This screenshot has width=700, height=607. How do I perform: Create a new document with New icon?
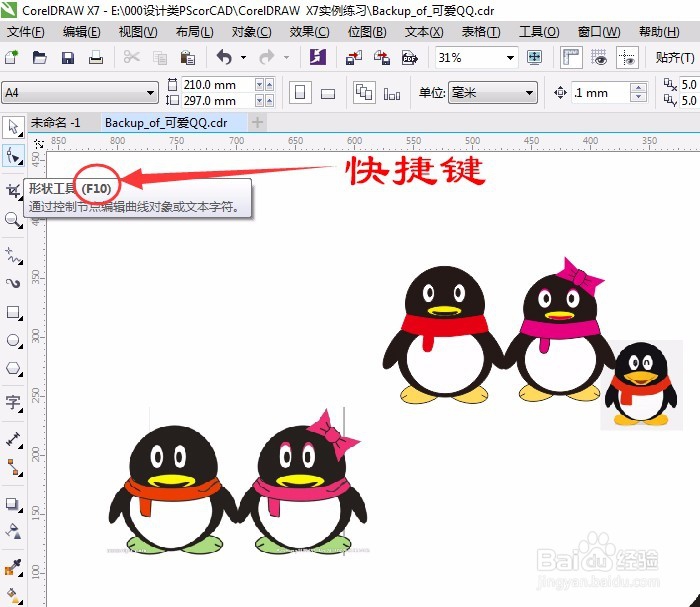click(x=12, y=58)
